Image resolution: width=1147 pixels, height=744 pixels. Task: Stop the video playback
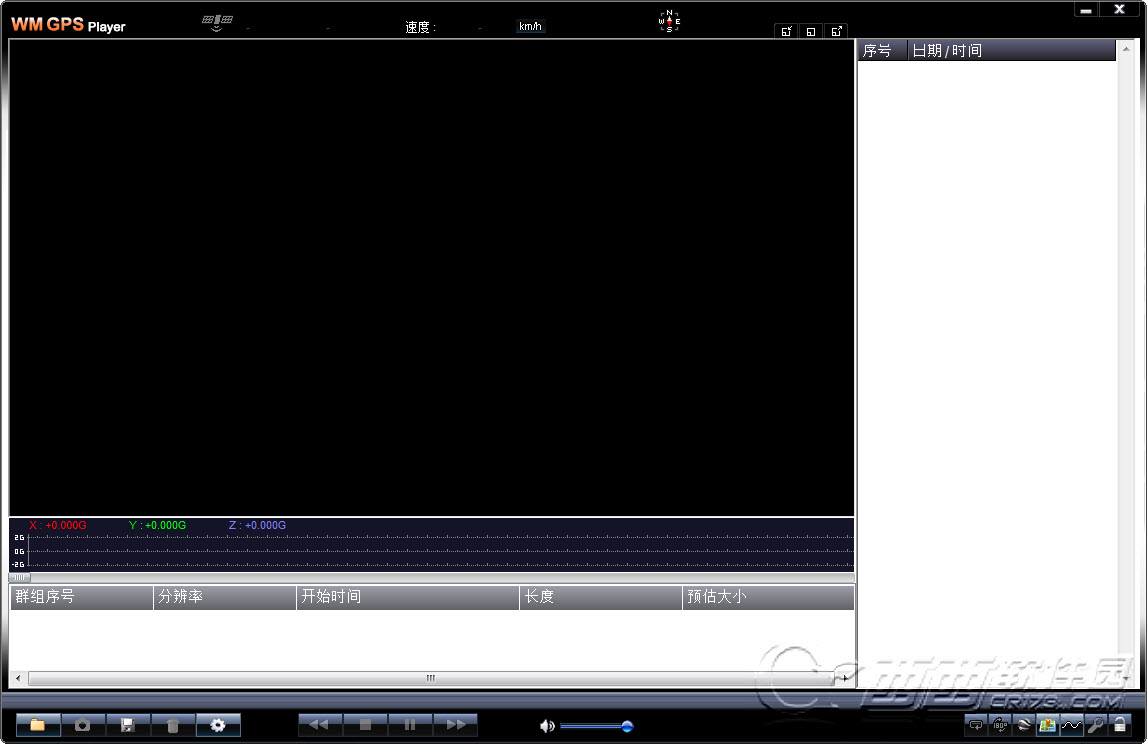point(365,725)
